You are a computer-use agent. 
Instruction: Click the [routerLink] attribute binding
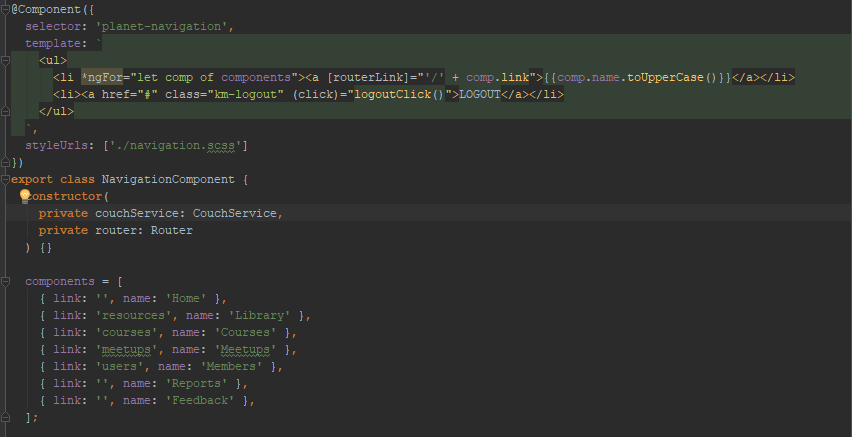pyautogui.click(x=368, y=77)
